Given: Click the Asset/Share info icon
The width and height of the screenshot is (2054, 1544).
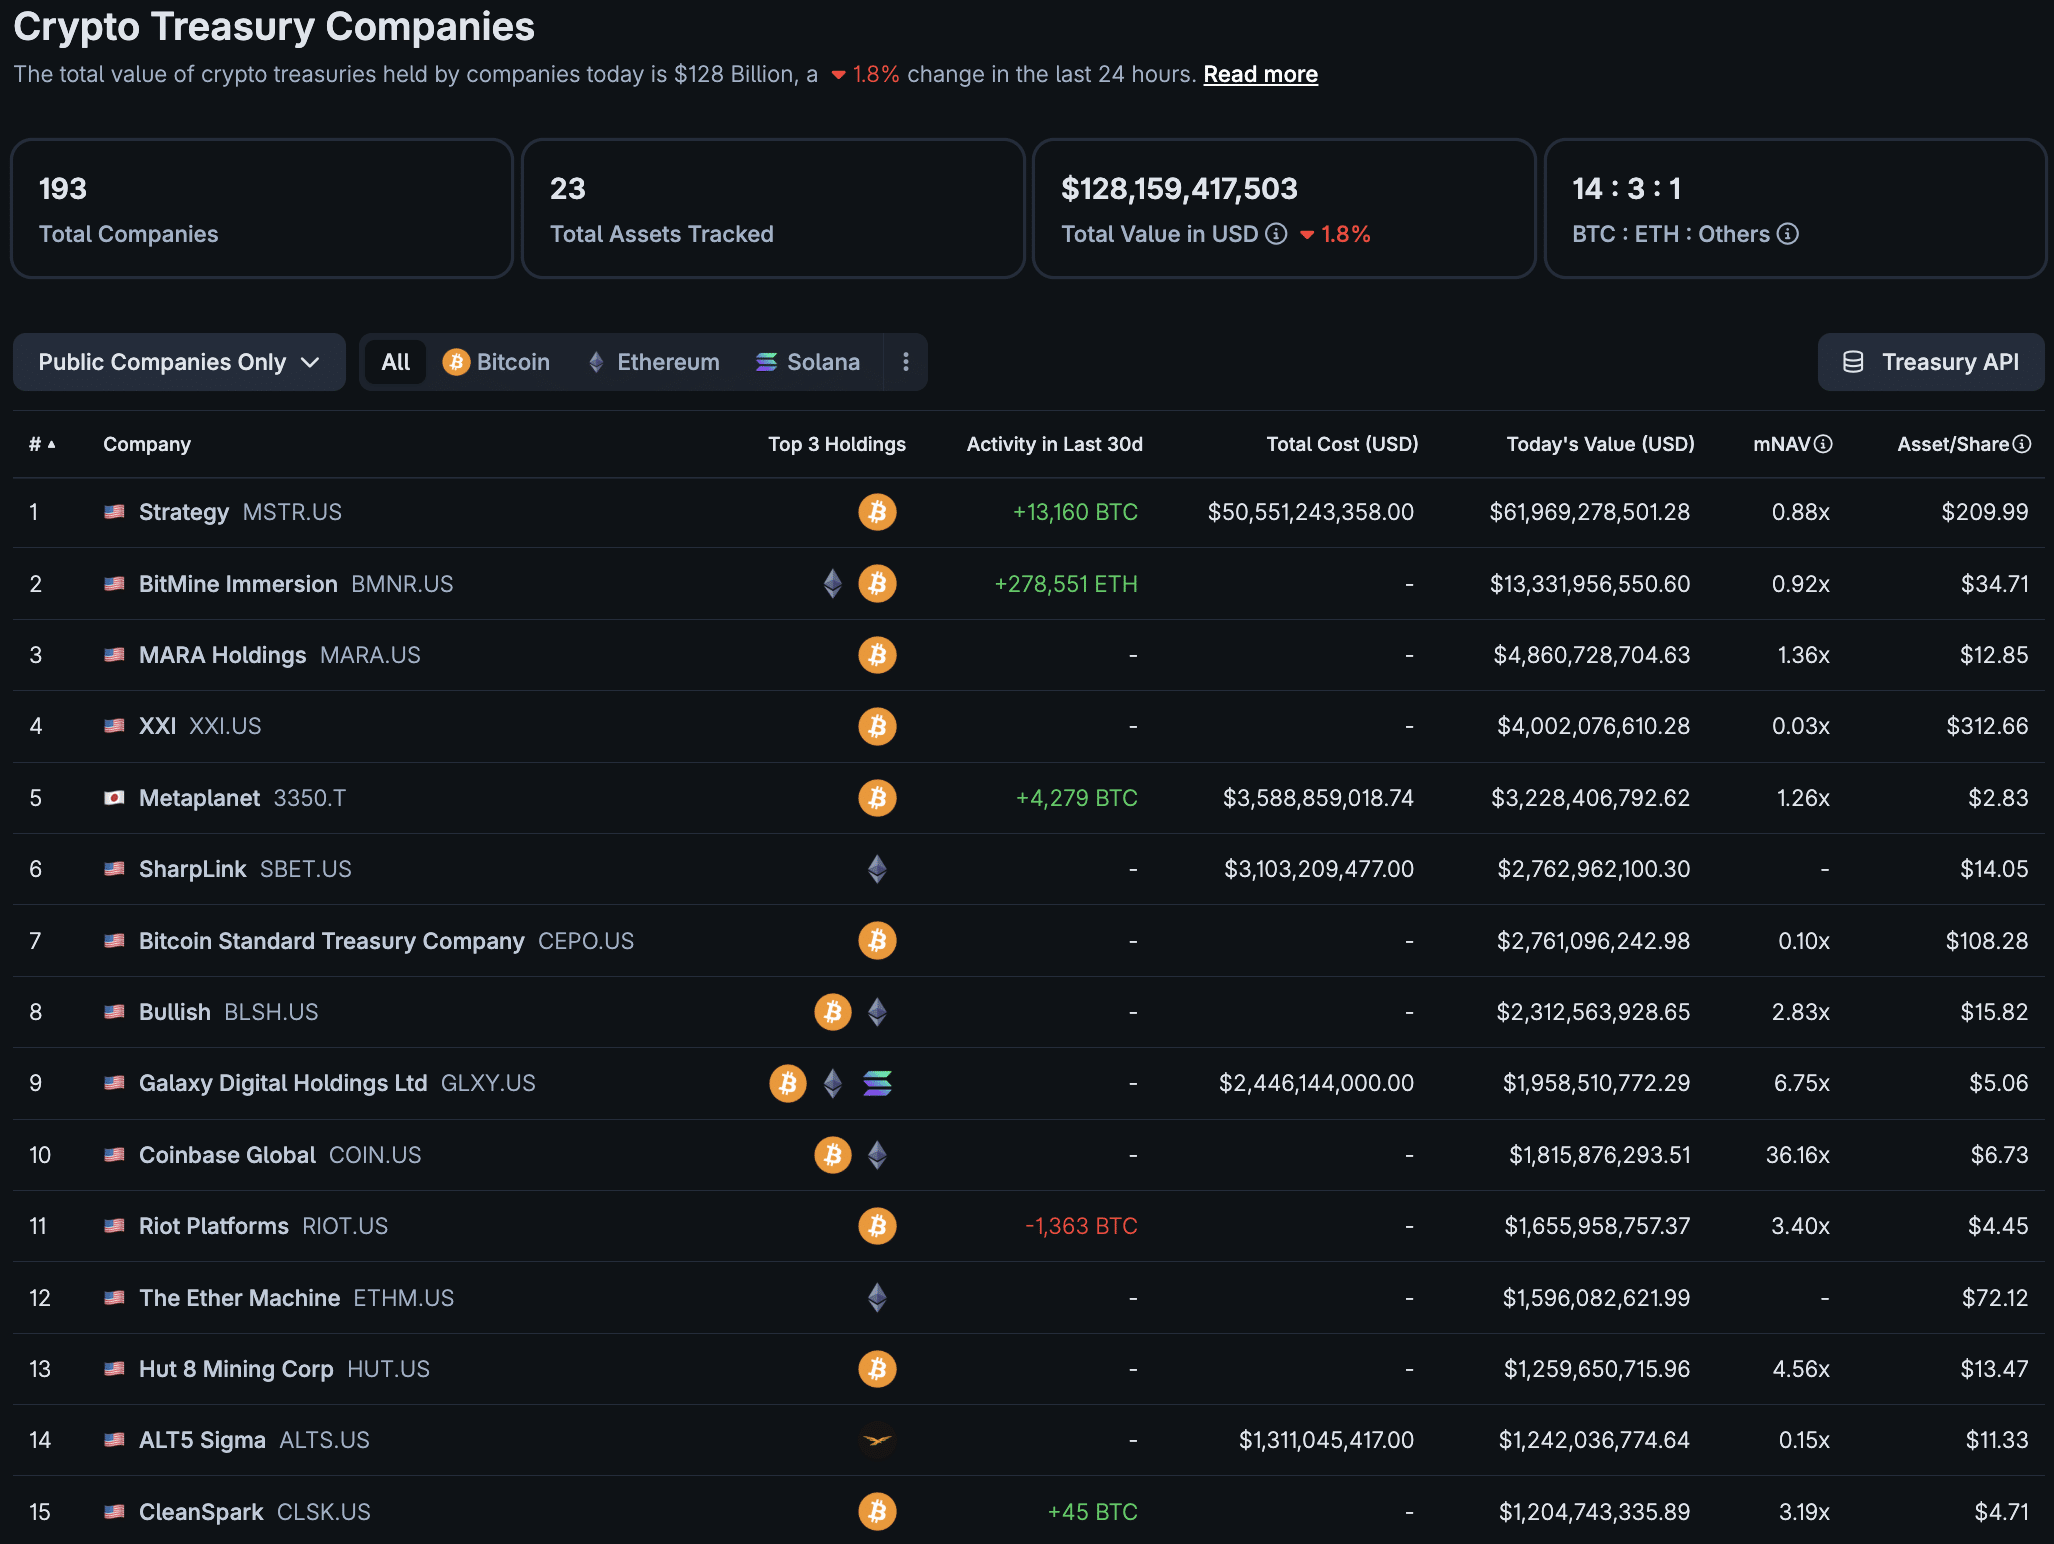Looking at the screenshot, I should point(2022,444).
